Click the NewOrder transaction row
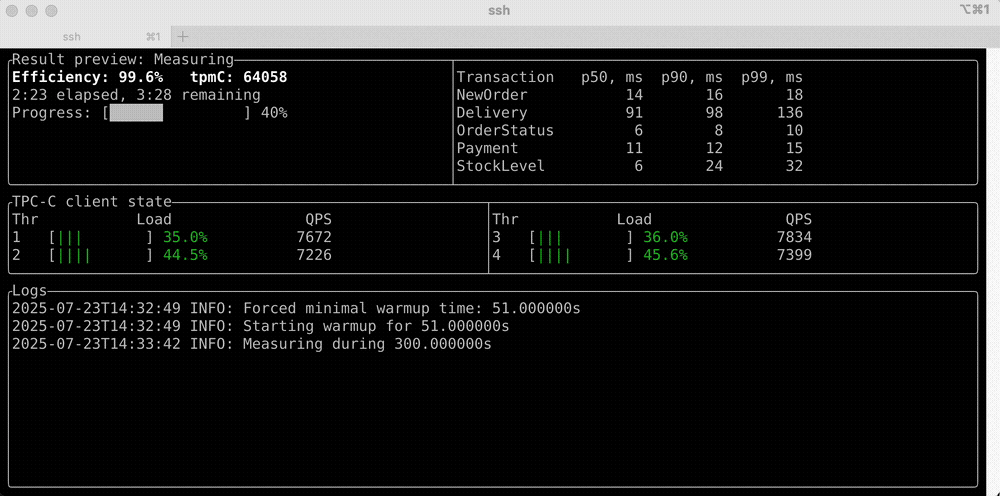 [x=629, y=95]
